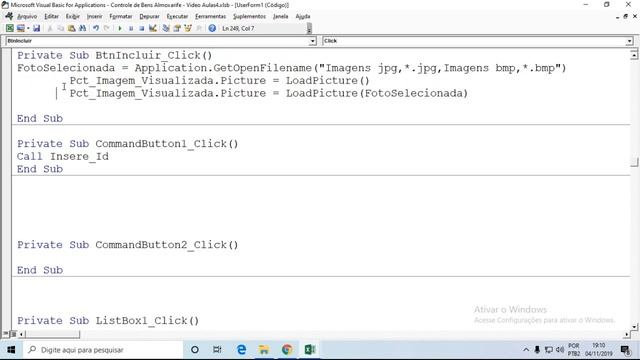Click the taskbar search box

coord(102,350)
